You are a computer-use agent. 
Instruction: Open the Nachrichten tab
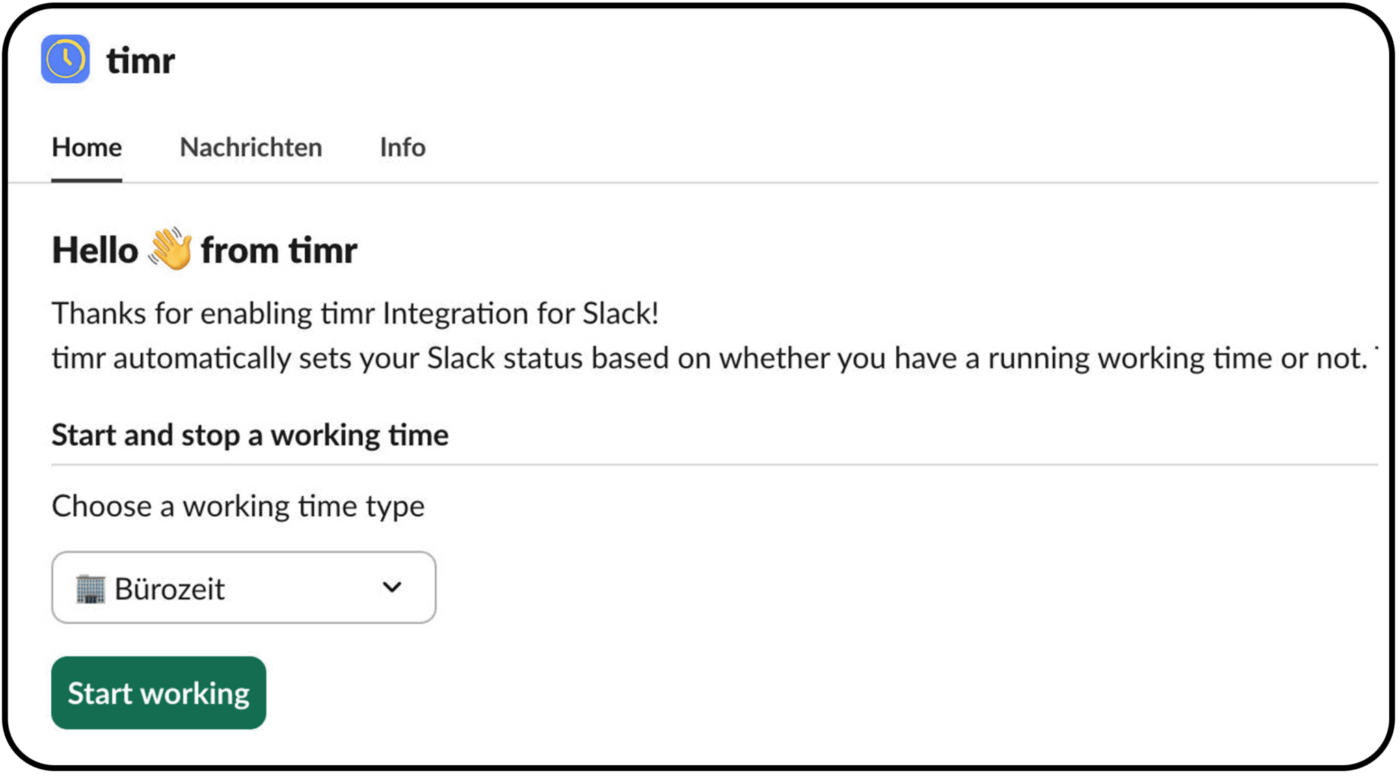(x=251, y=148)
